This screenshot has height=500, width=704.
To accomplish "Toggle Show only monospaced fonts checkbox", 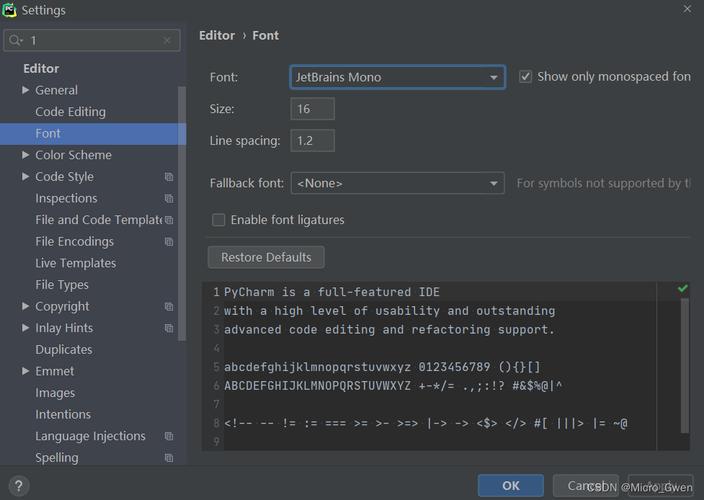I will click(x=526, y=77).
